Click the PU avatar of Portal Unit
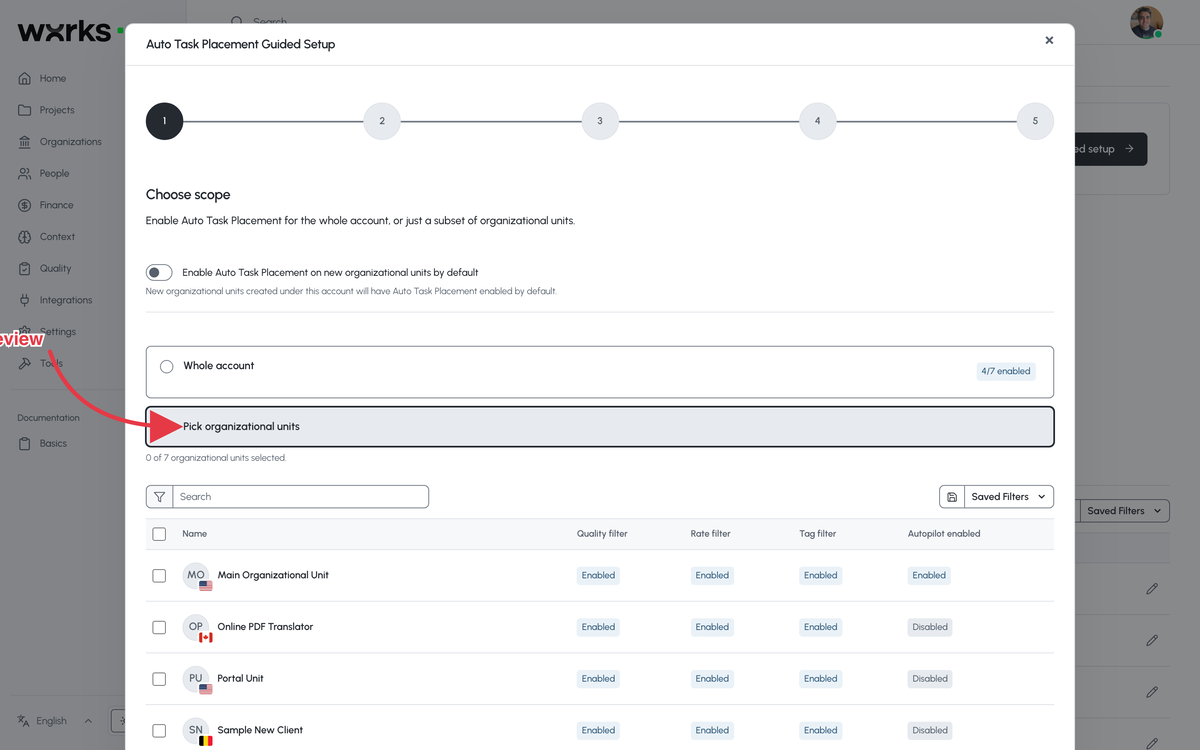Image resolution: width=1200 pixels, height=750 pixels. (x=196, y=679)
